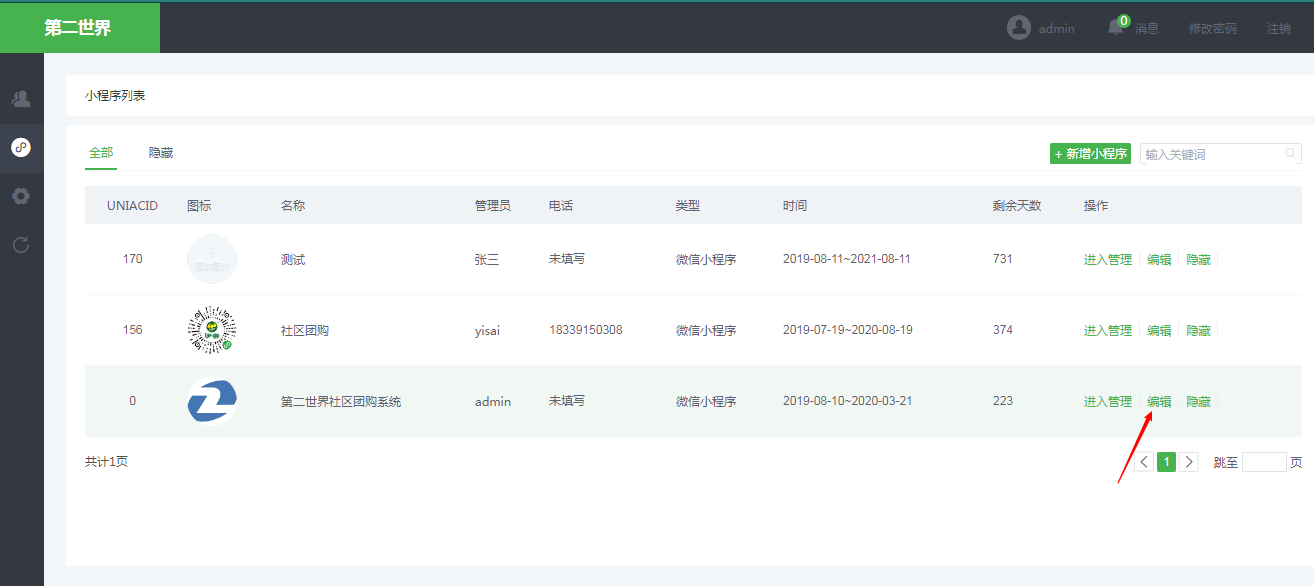Click the 新增小程序 button
The image size is (1314, 586).
point(1090,154)
